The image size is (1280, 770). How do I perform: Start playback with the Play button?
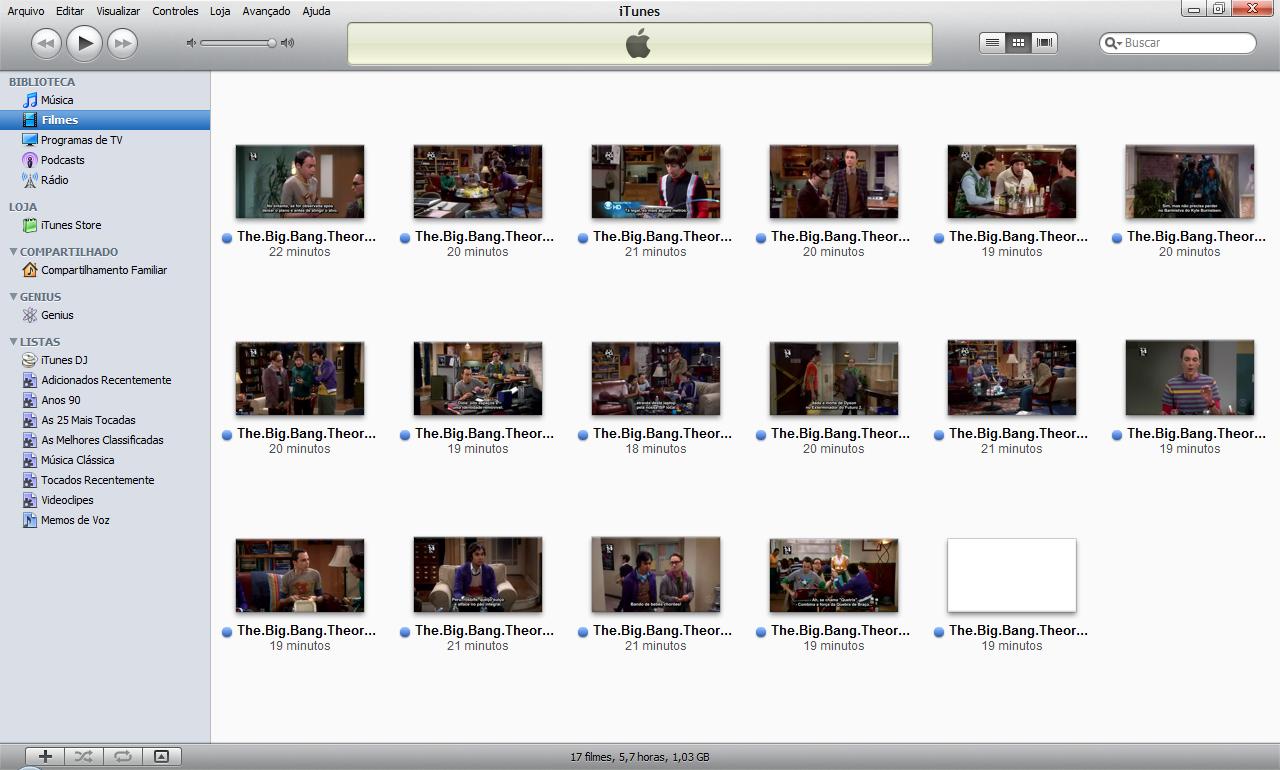[85, 43]
